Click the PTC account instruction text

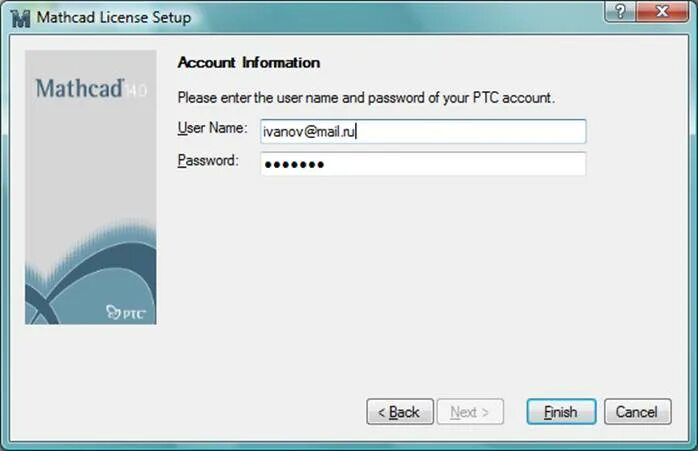pyautogui.click(x=366, y=98)
